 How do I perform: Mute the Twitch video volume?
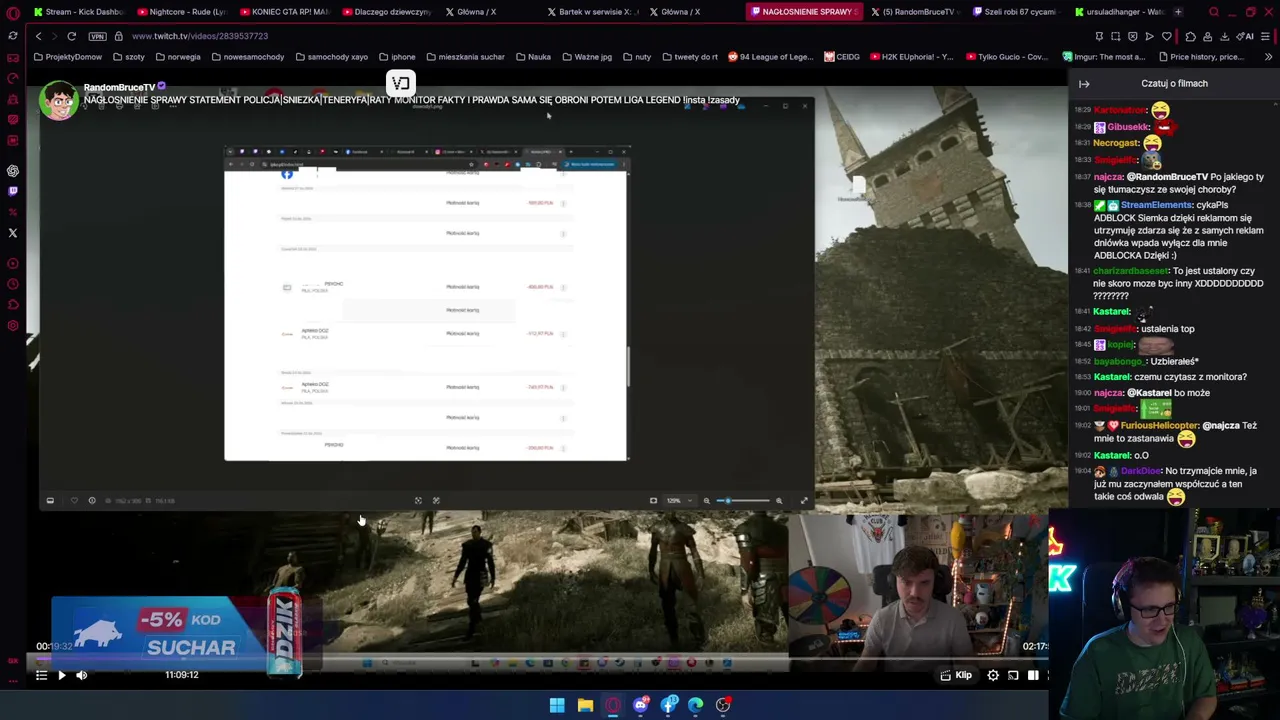point(82,676)
